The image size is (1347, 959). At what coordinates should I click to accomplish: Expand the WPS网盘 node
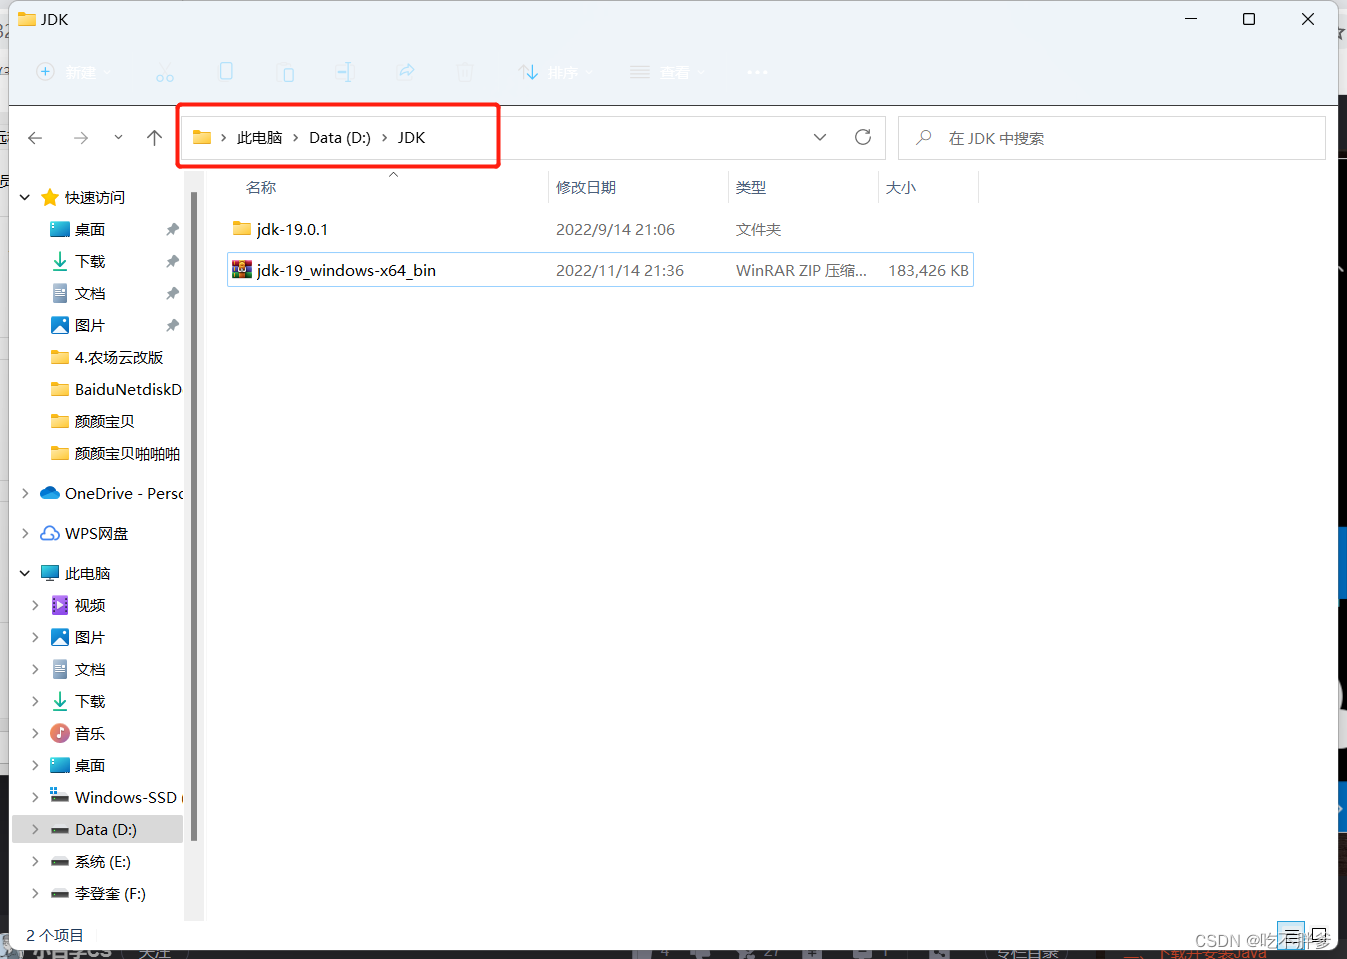[x=25, y=533]
